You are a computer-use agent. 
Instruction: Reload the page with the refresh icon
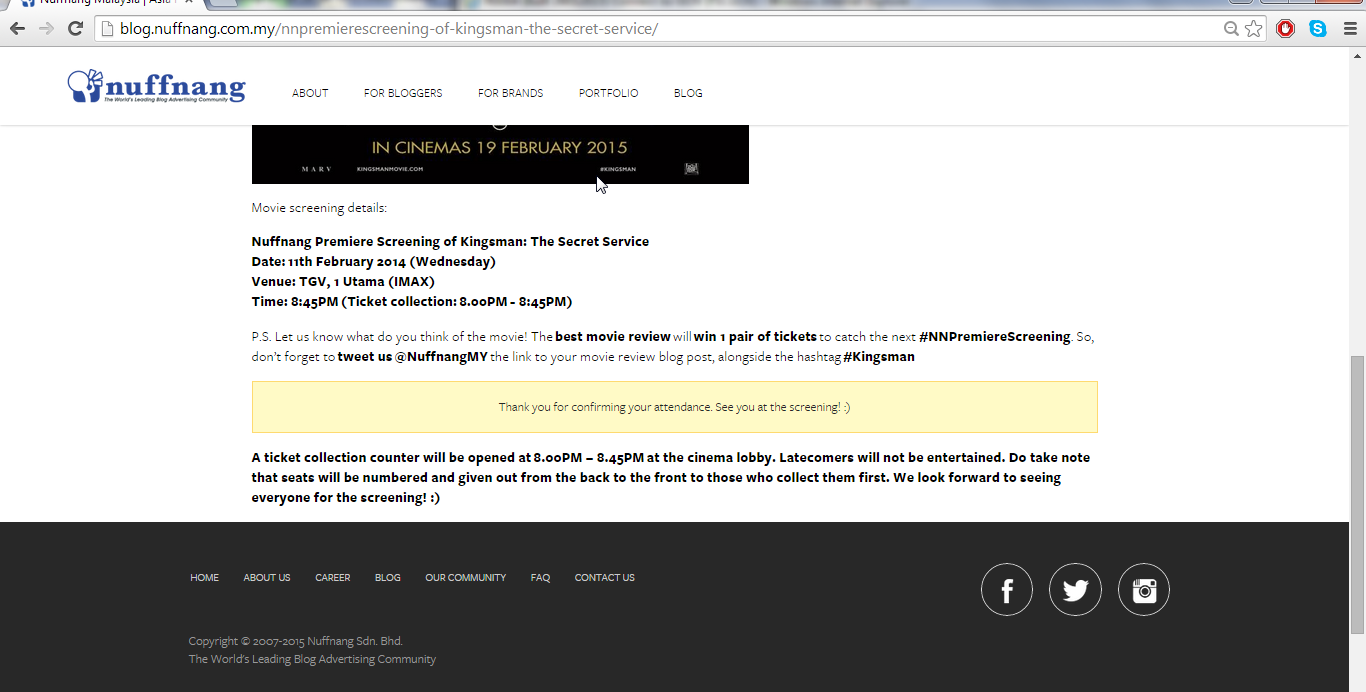[75, 29]
